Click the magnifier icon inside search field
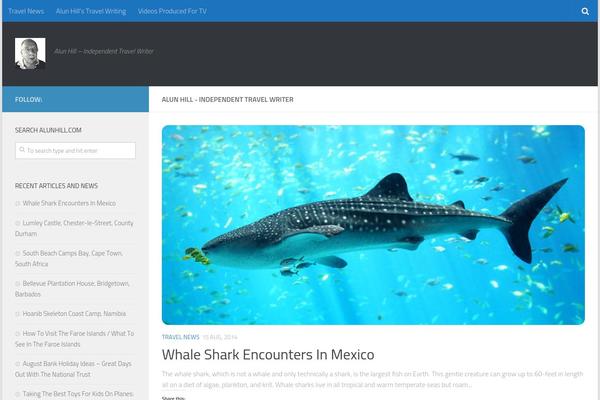Viewport: 600px width, 400px height. [x=21, y=150]
